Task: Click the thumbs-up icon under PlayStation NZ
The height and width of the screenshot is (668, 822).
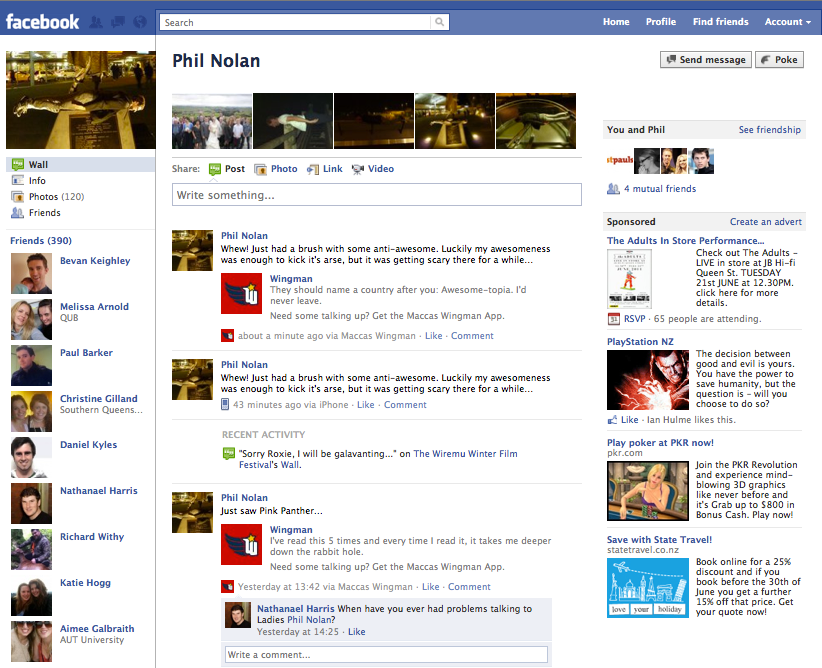Action: tap(612, 420)
